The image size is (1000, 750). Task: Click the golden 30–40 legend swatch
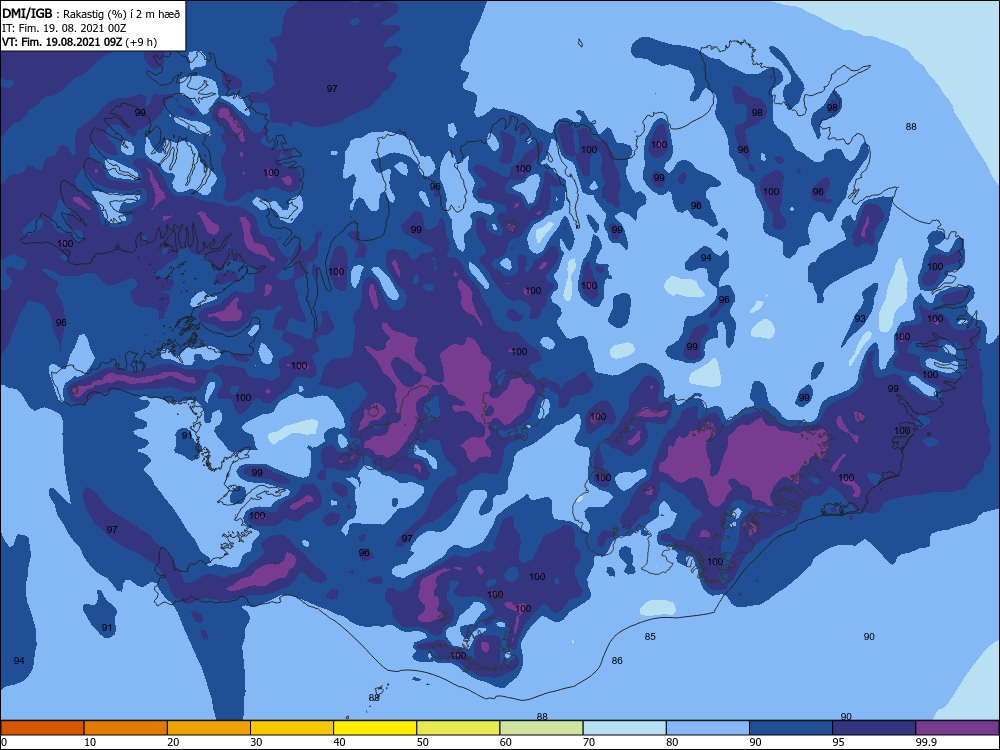(x=292, y=728)
